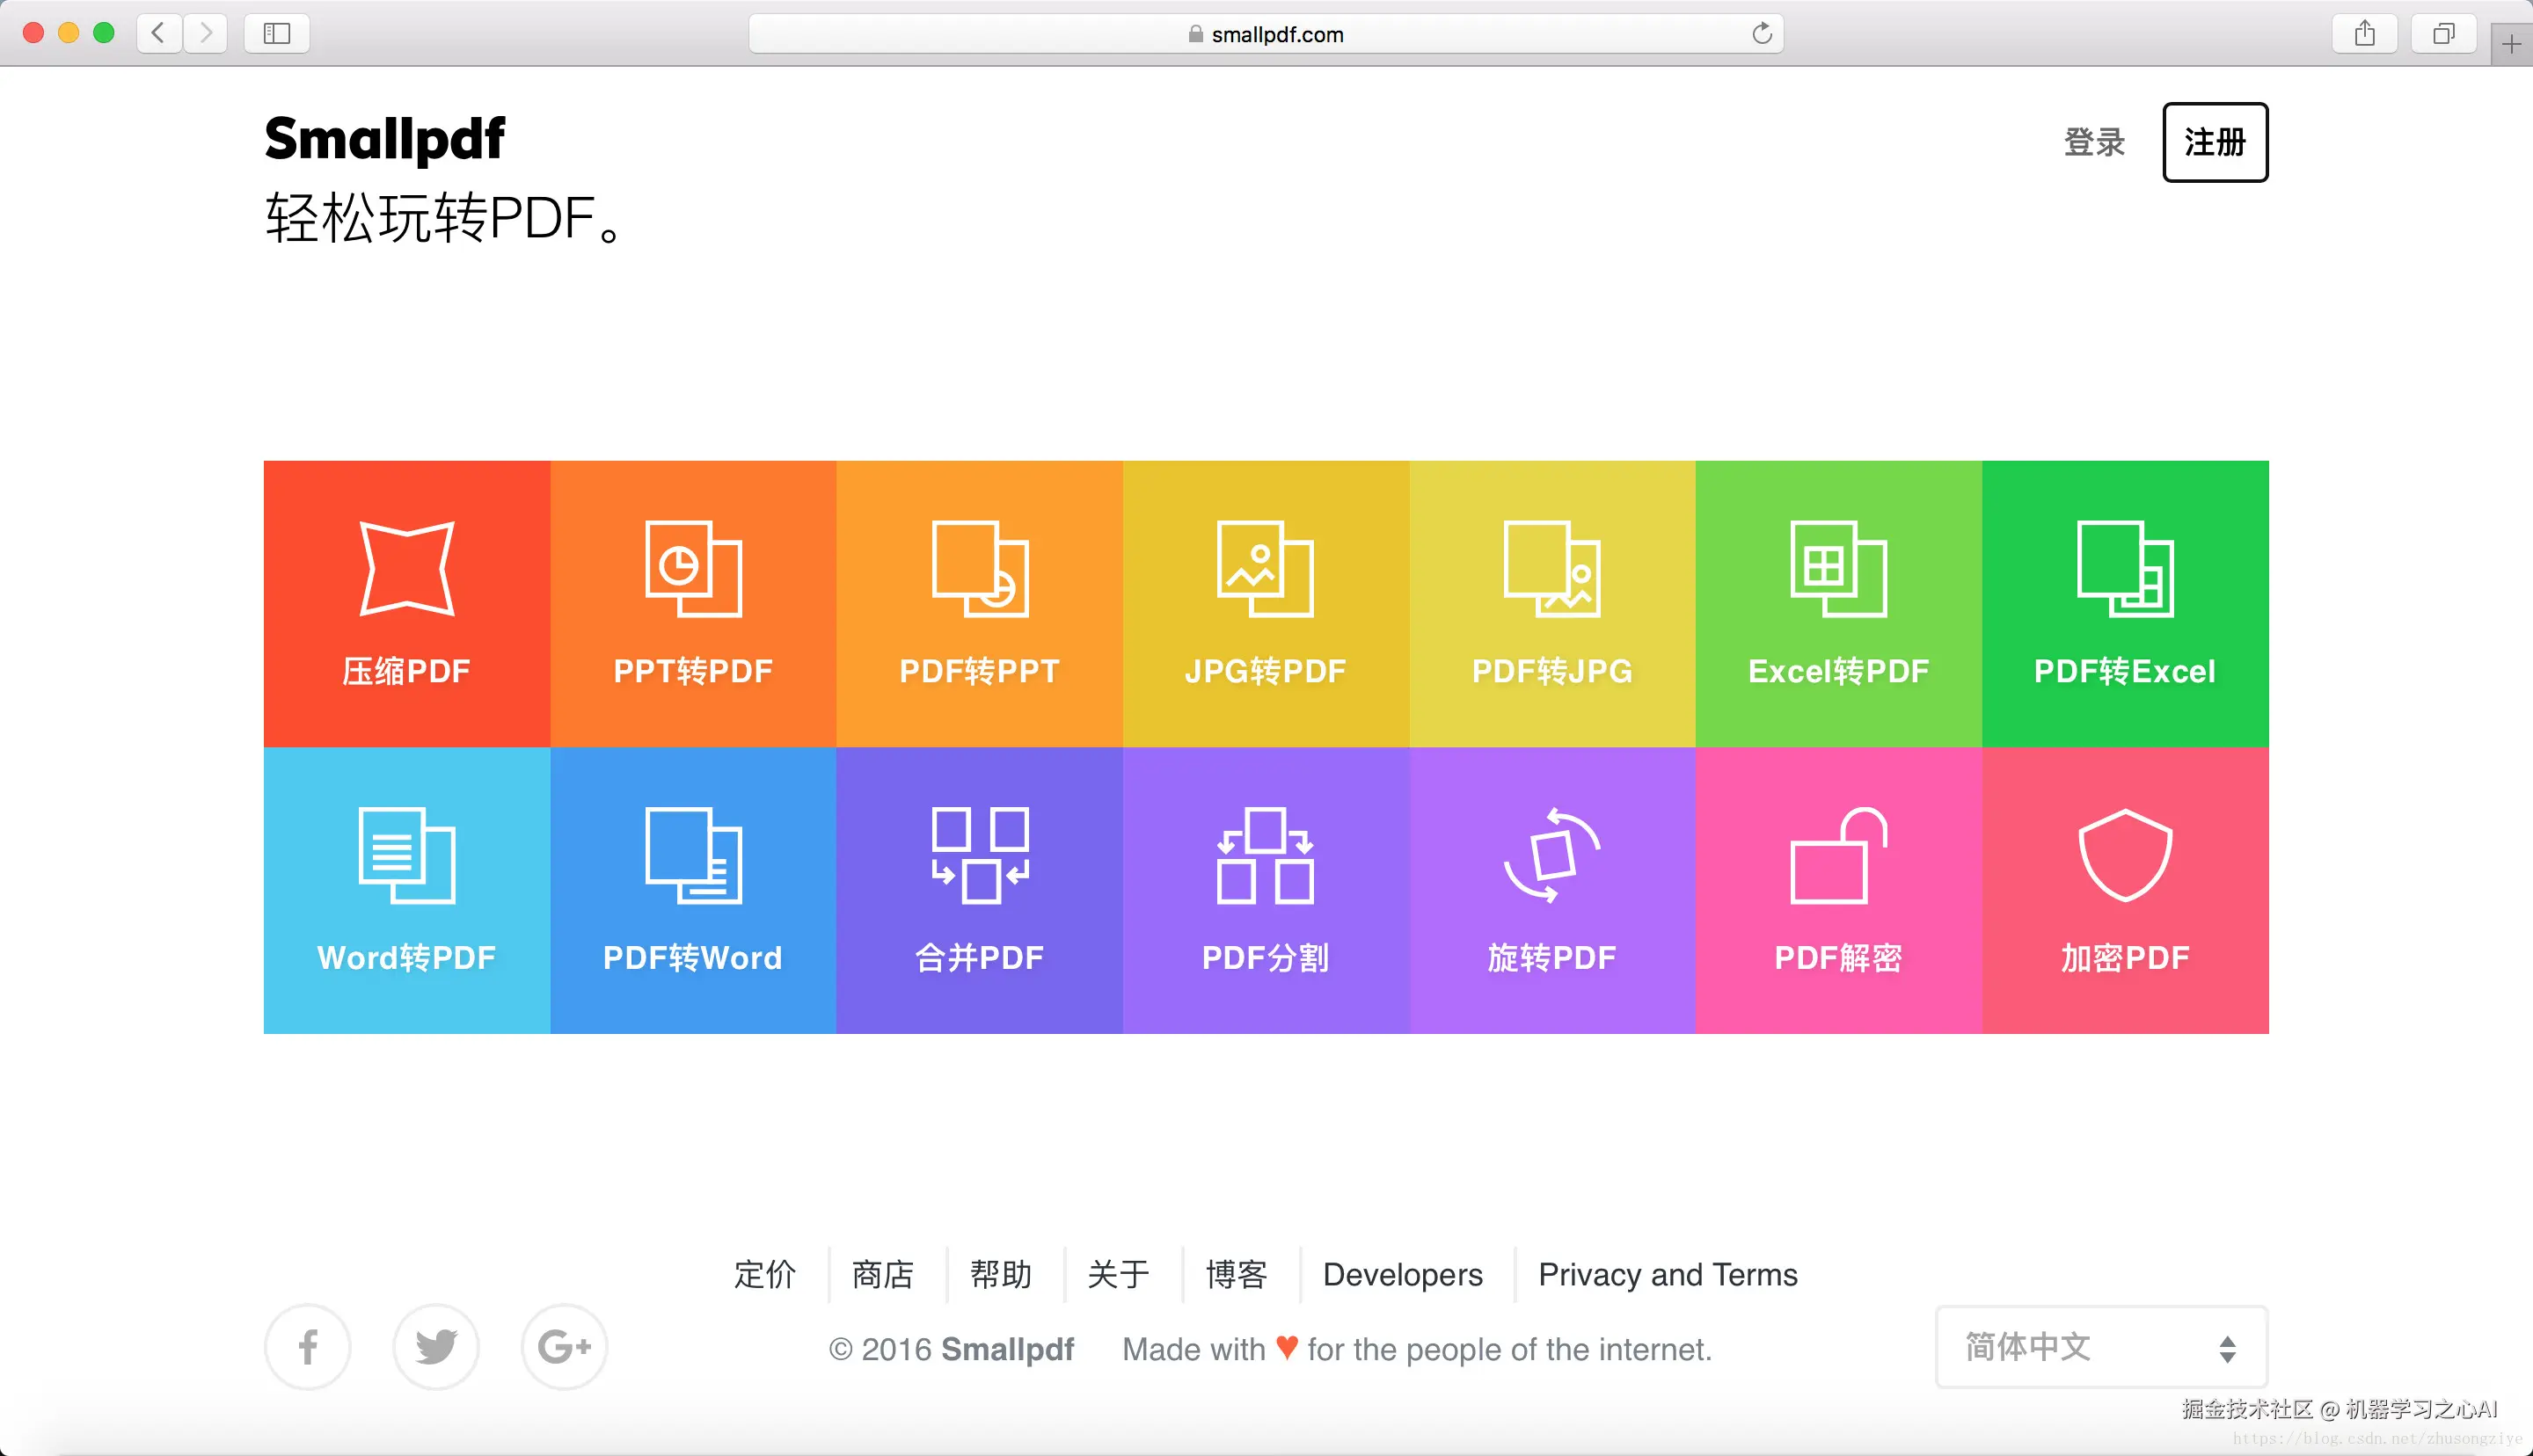Click the Google Plus social icon
This screenshot has height=1456, width=2533.
coord(564,1347)
